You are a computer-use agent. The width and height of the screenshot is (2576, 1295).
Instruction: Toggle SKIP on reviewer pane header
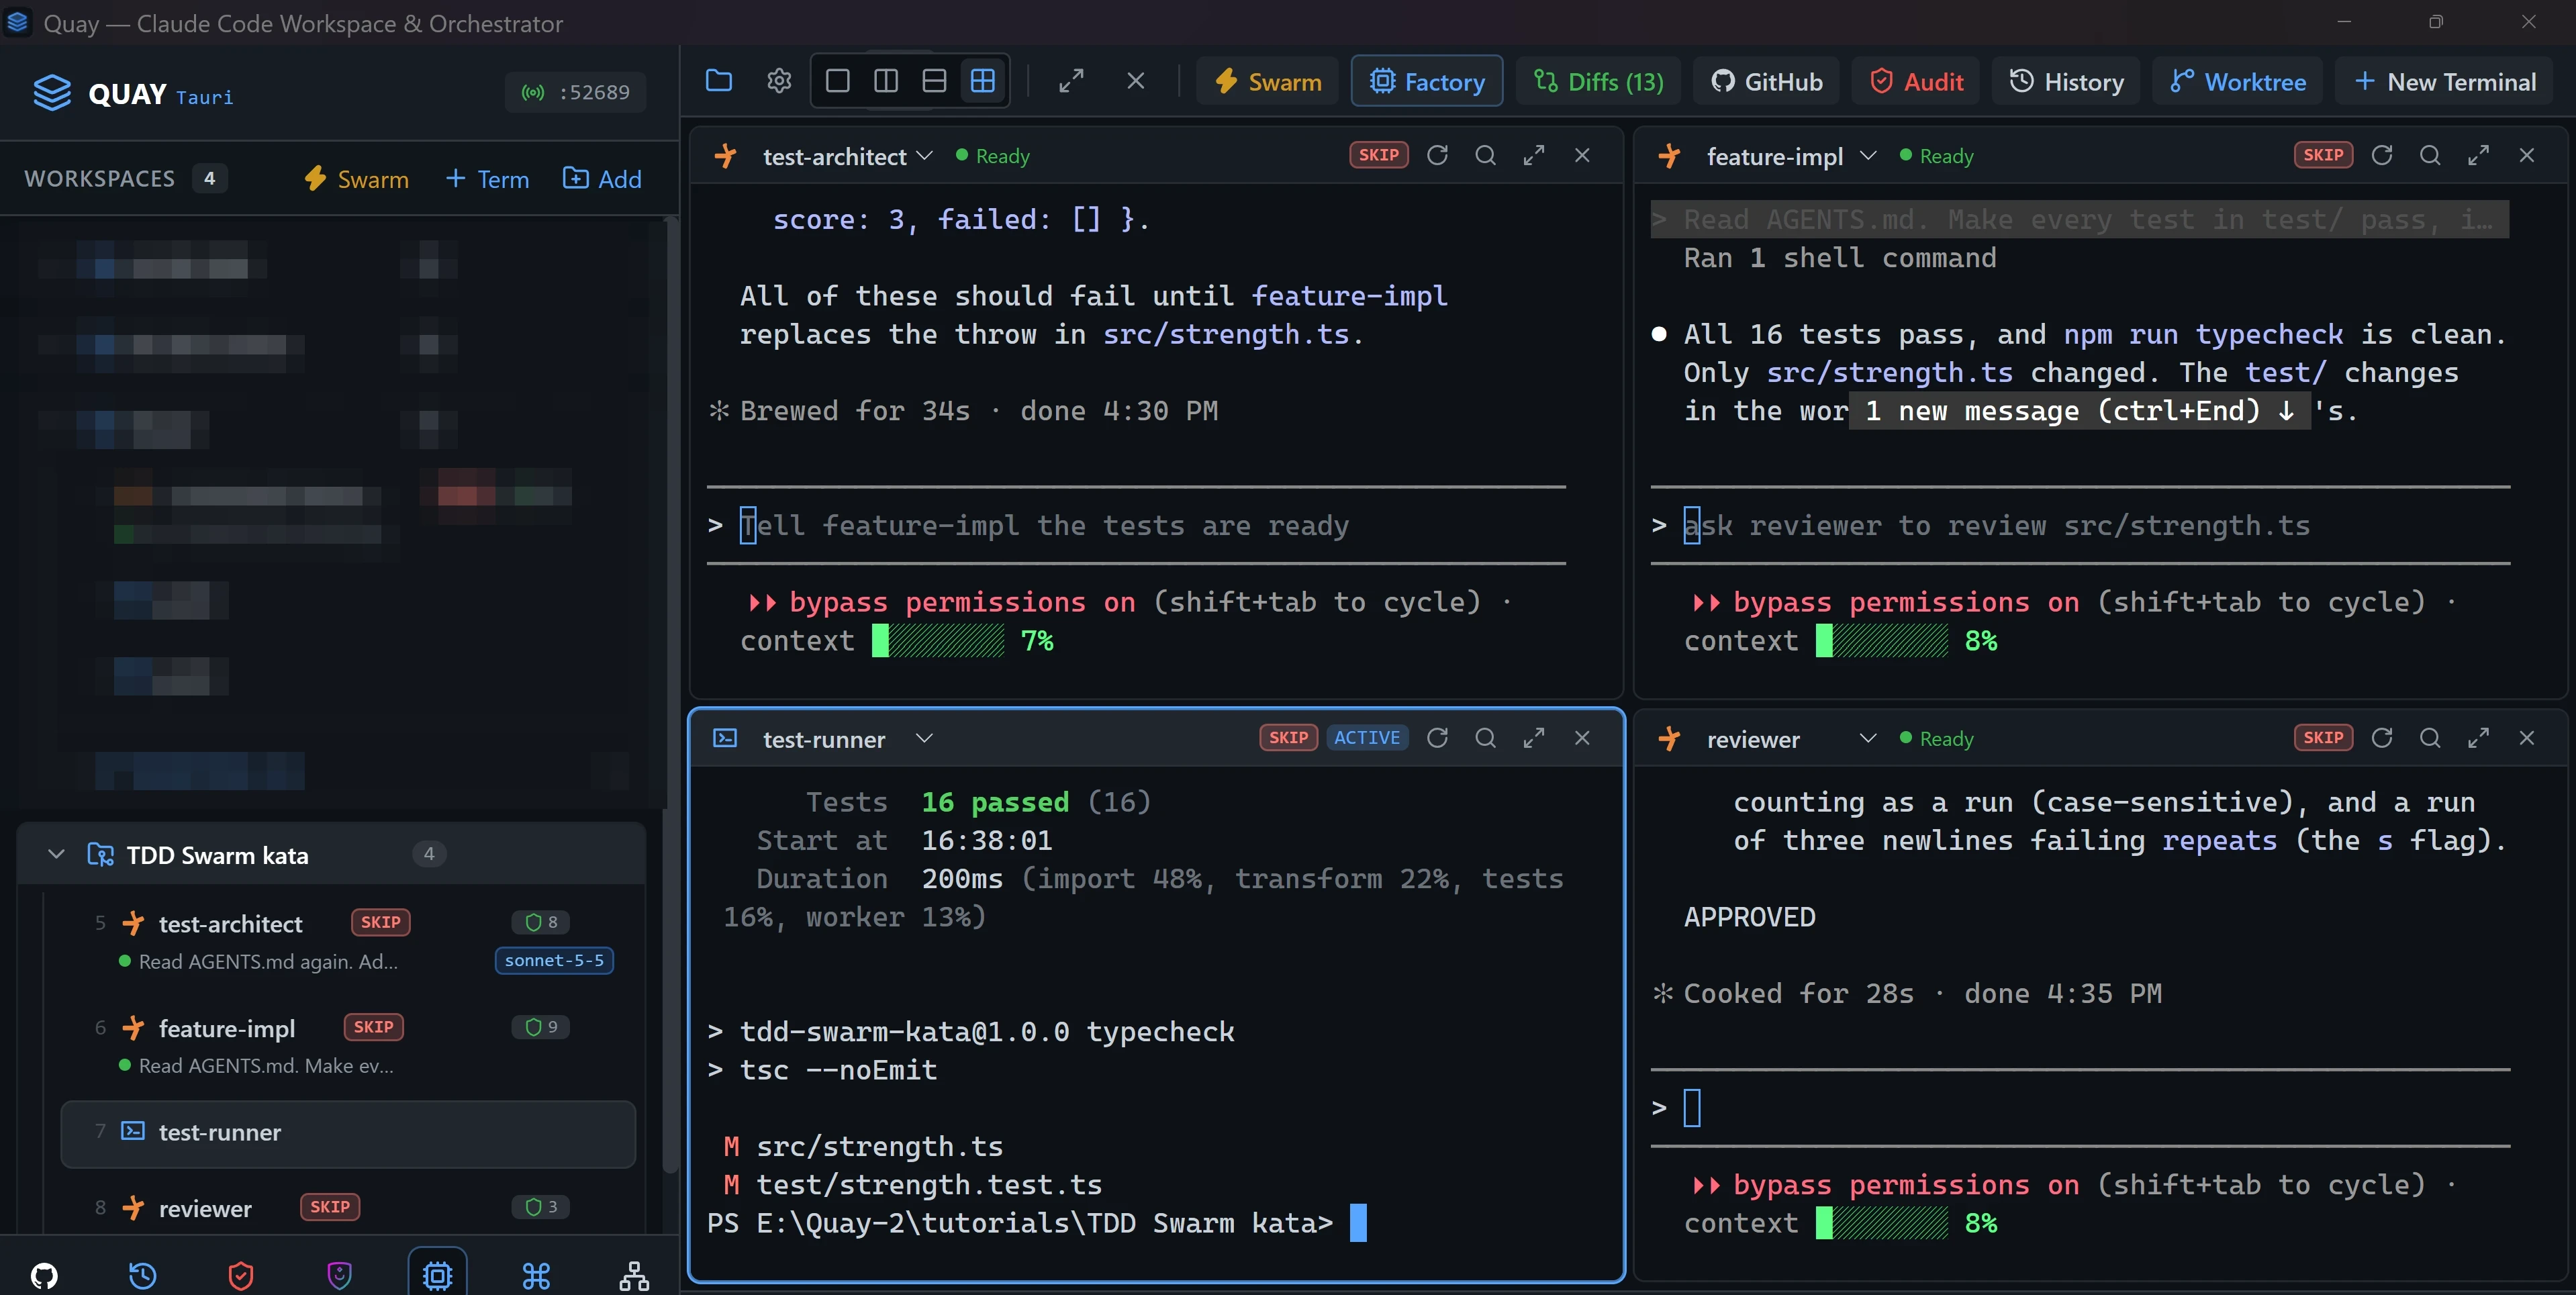[x=2323, y=738]
